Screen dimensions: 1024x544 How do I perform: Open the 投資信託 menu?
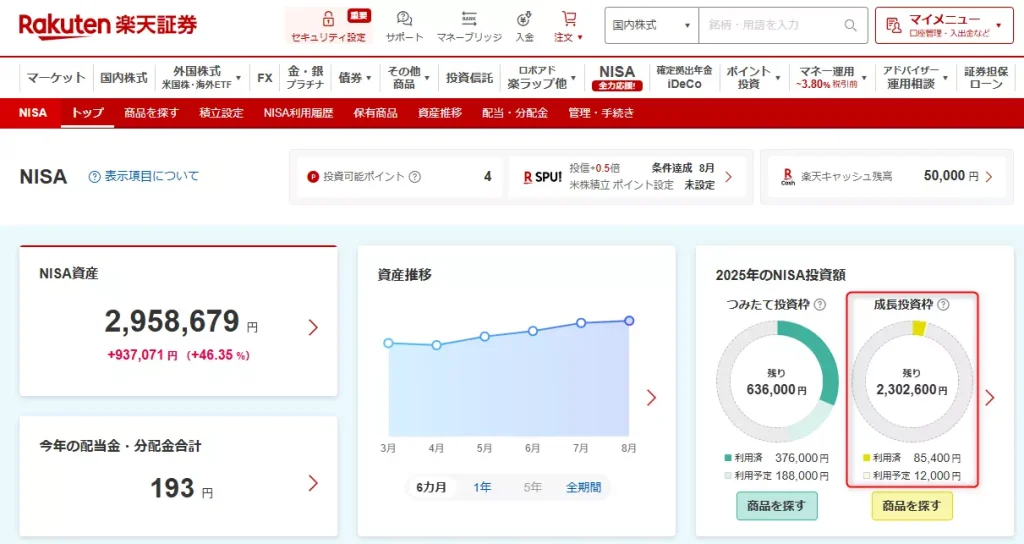[x=469, y=78]
